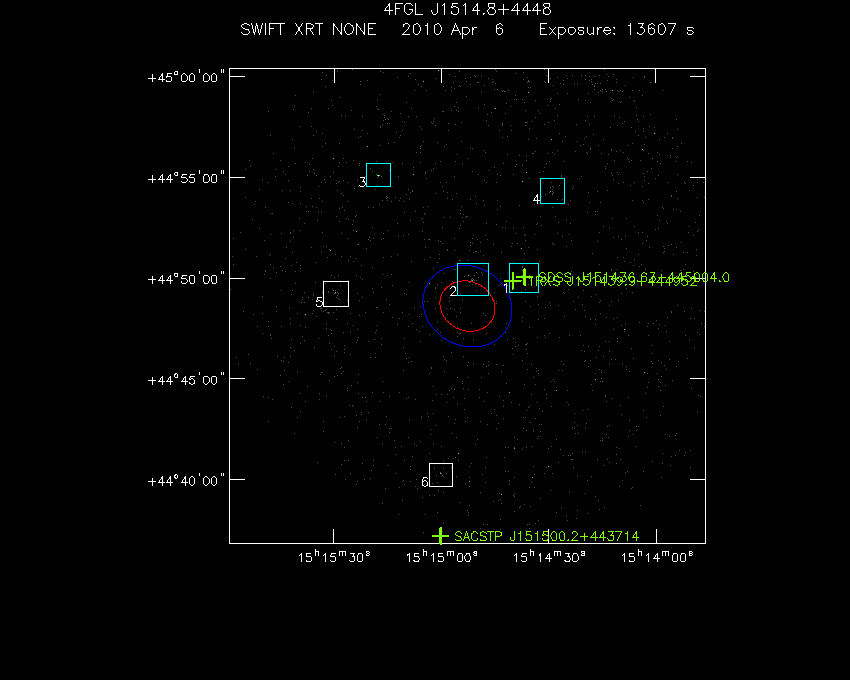Select the cyan box for source 4

coord(552,191)
